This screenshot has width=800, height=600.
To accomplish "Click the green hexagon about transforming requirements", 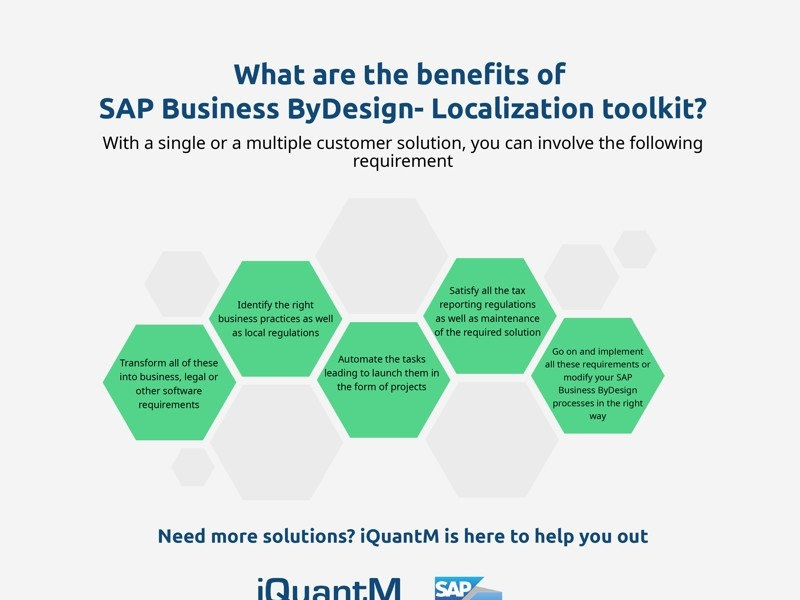I will click(168, 383).
